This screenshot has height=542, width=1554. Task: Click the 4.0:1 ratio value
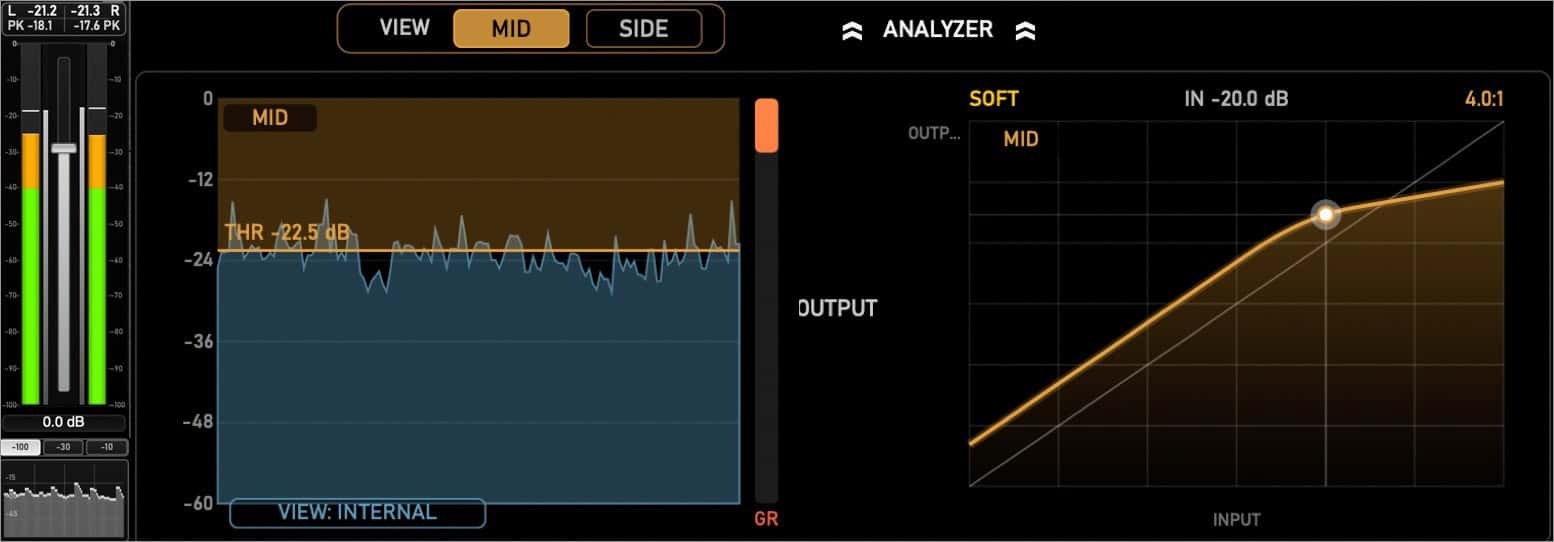[x=1482, y=99]
